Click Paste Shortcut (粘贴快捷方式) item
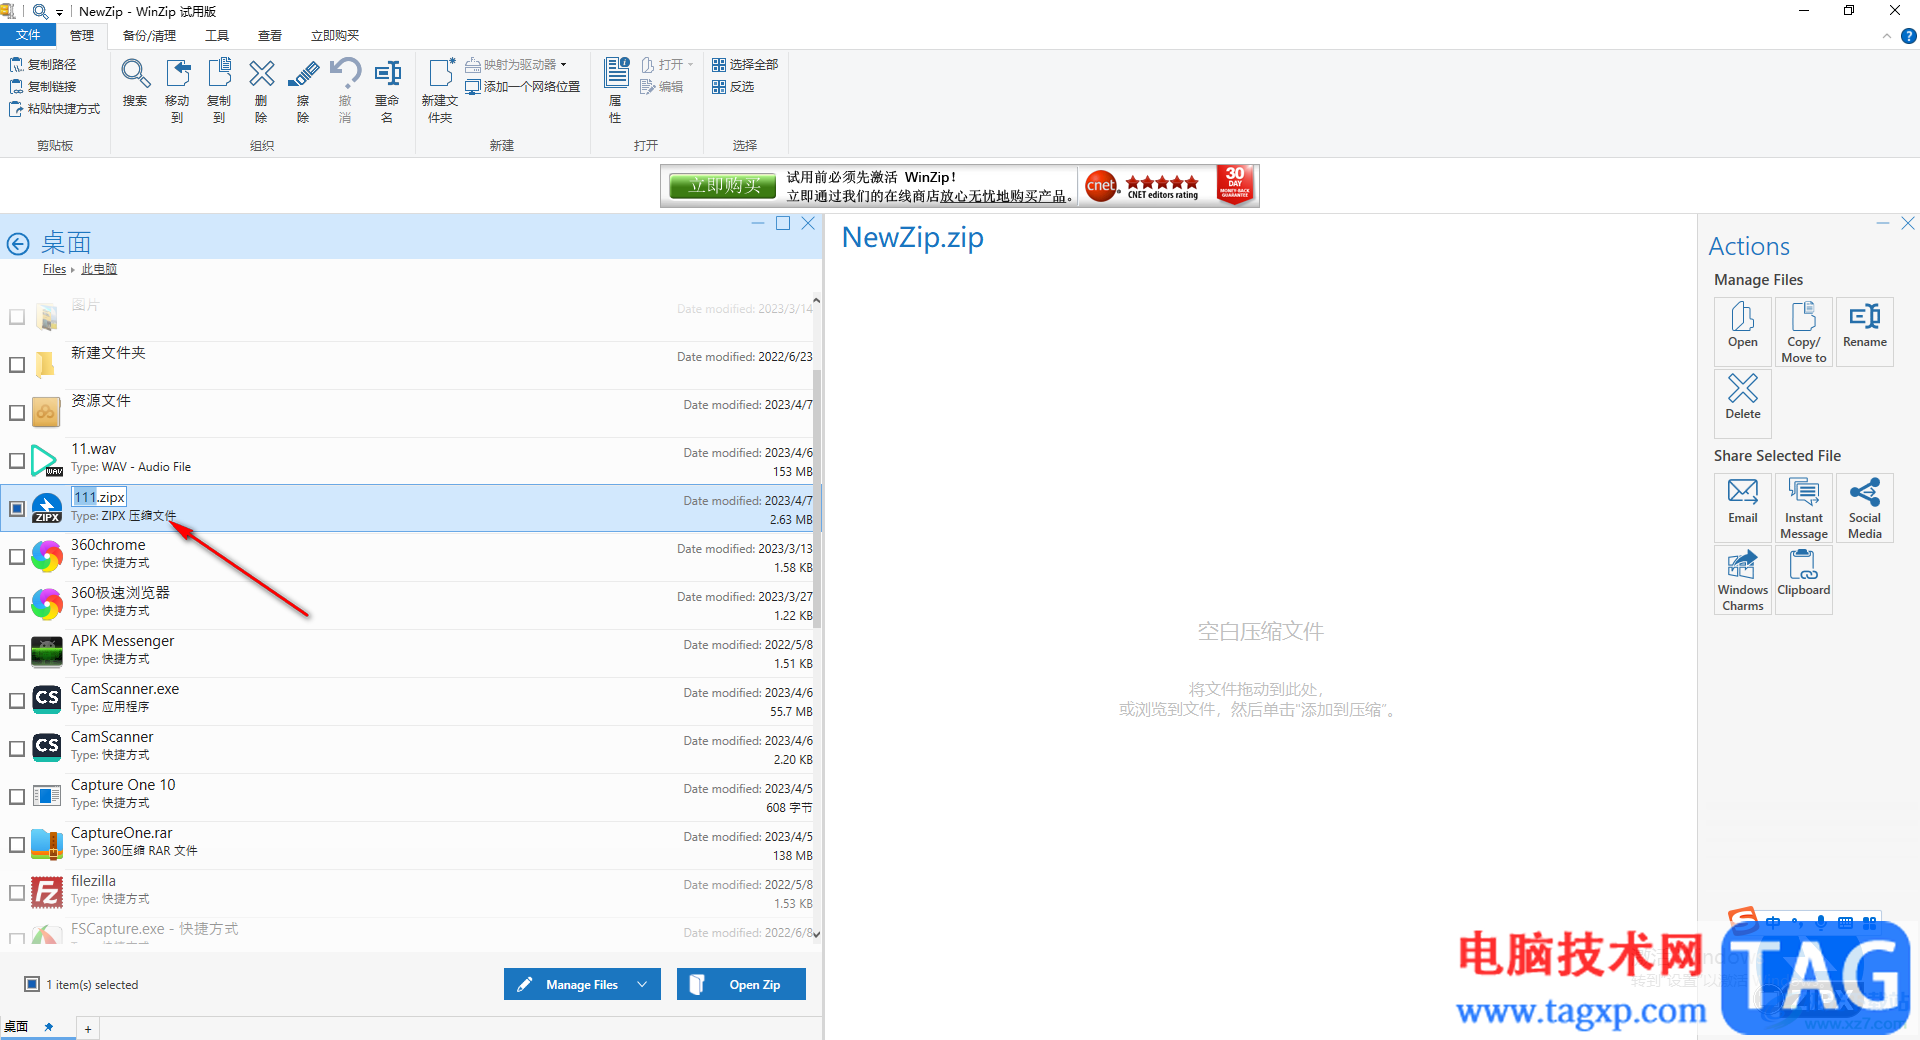This screenshot has width=1920, height=1040. [x=55, y=109]
